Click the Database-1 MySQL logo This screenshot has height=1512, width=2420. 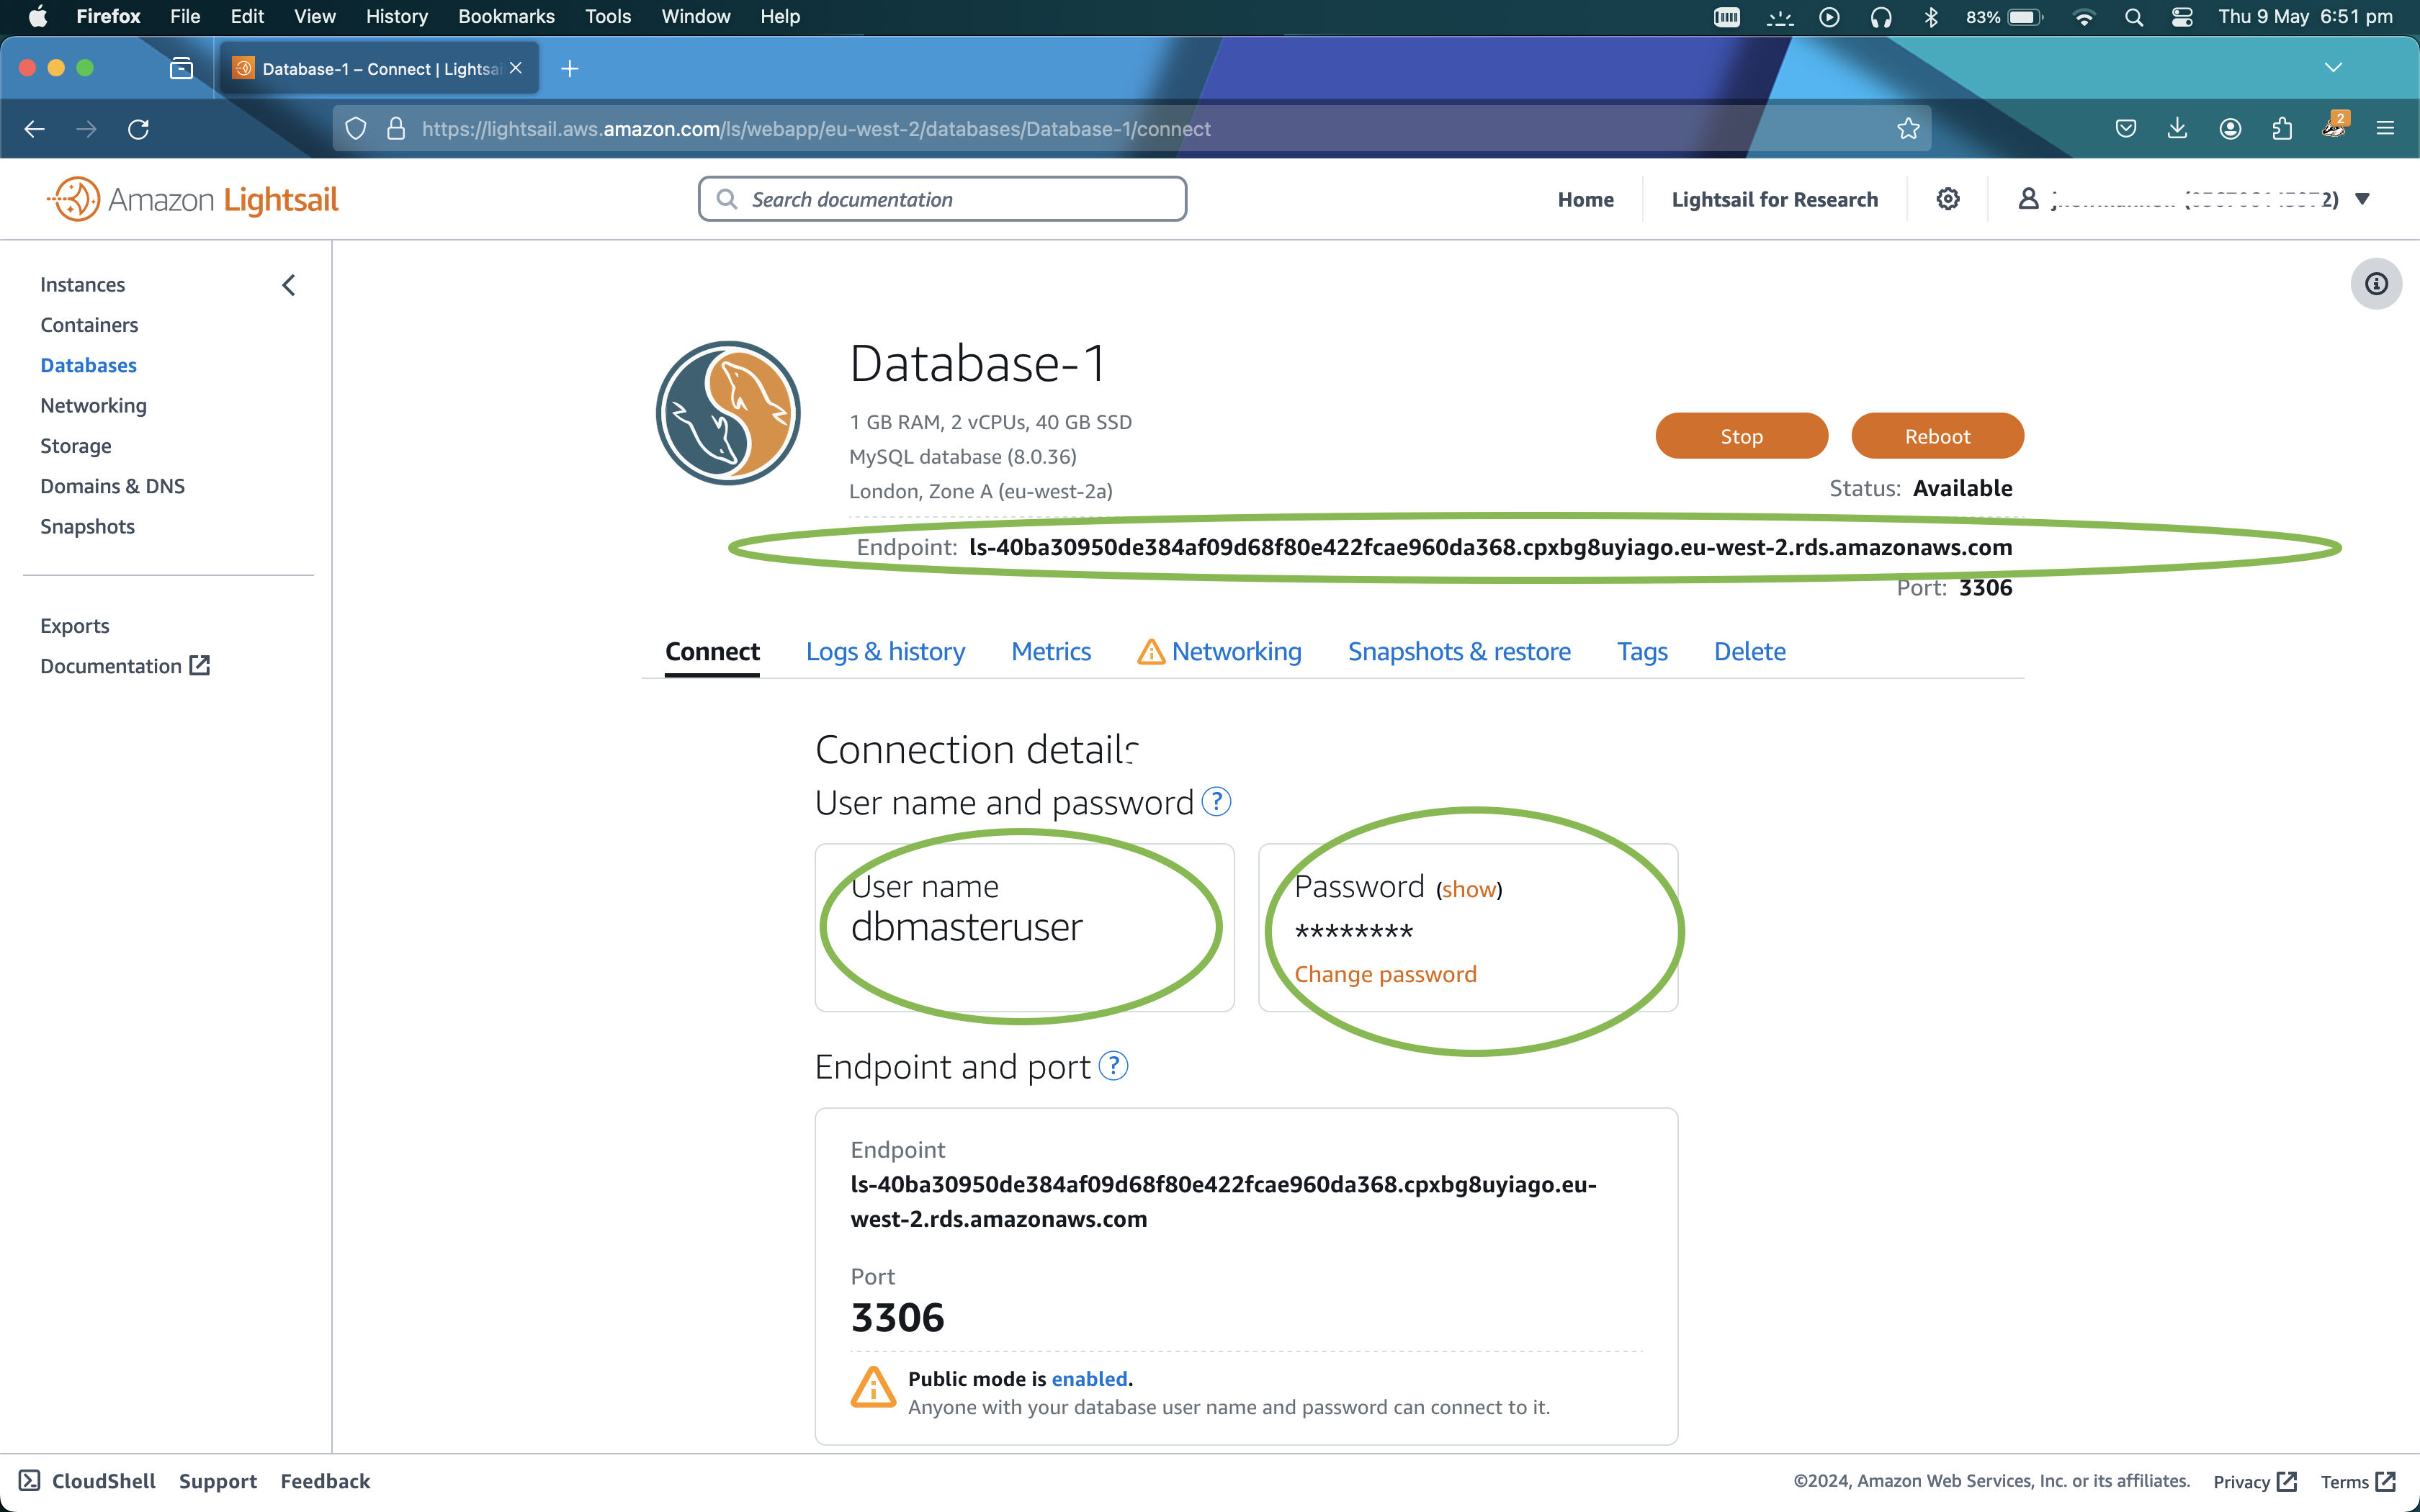click(728, 413)
